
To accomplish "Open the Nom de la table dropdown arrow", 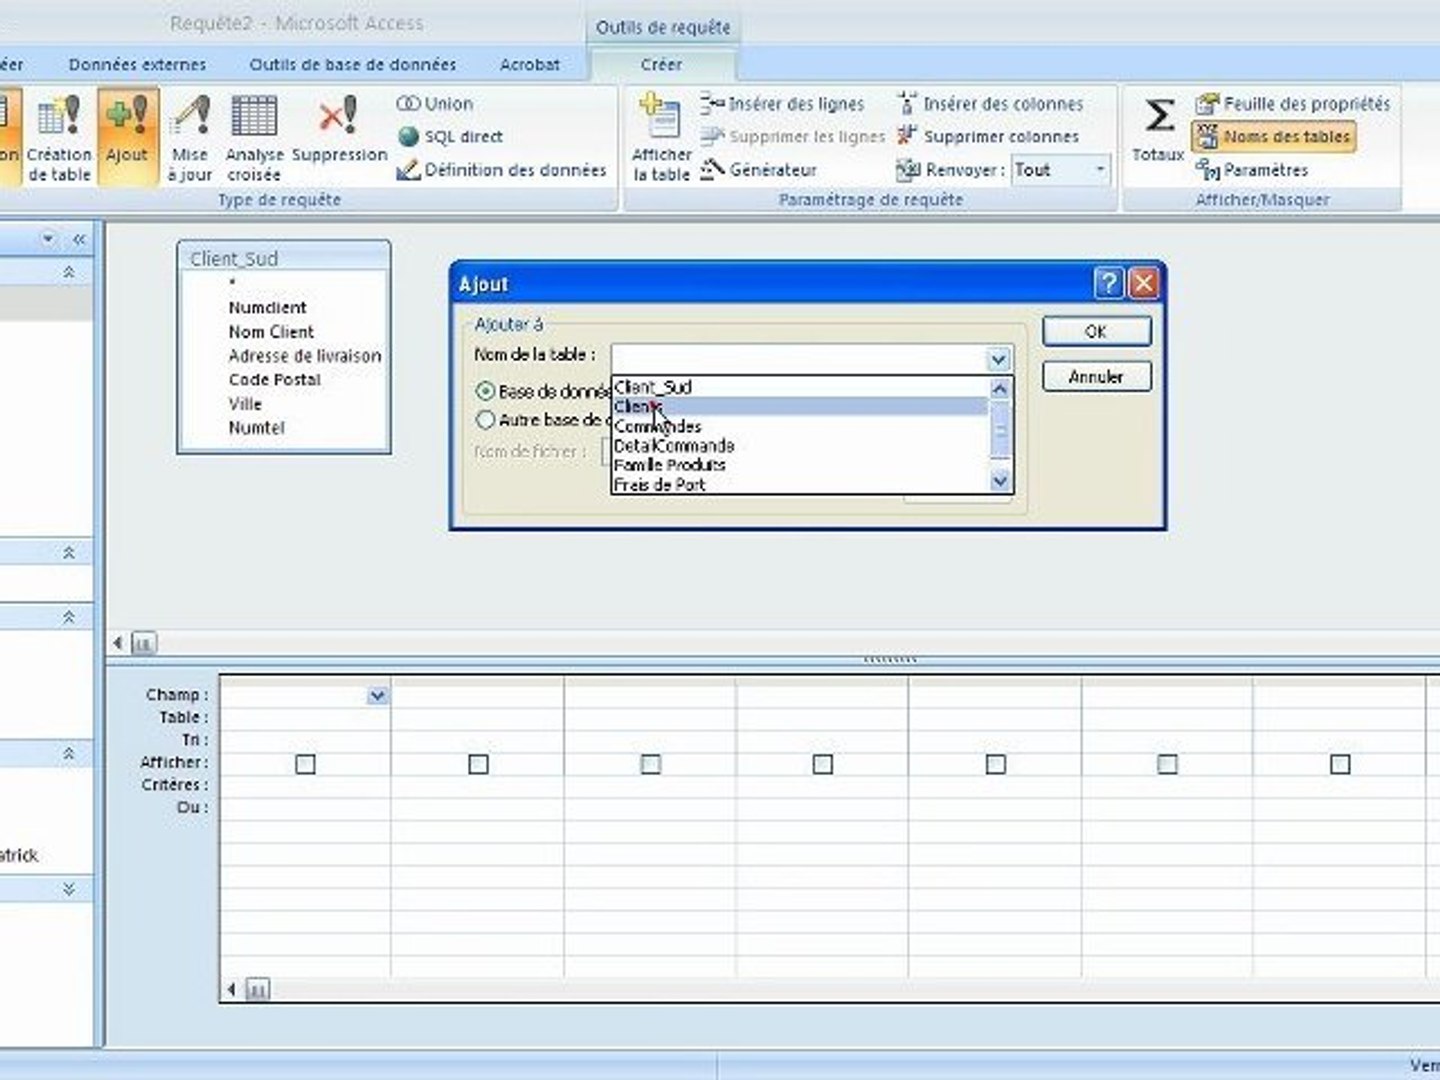I will pos(998,359).
